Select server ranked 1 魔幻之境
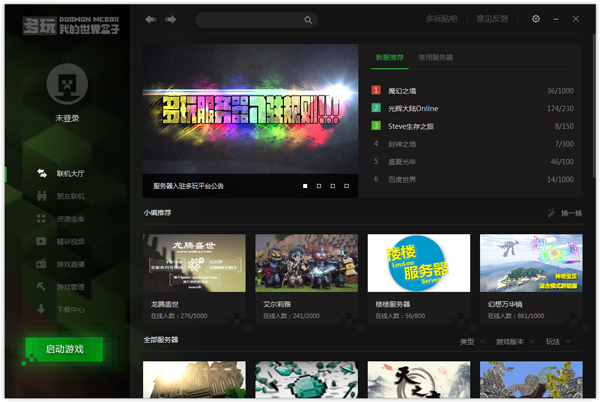 [x=473, y=91]
